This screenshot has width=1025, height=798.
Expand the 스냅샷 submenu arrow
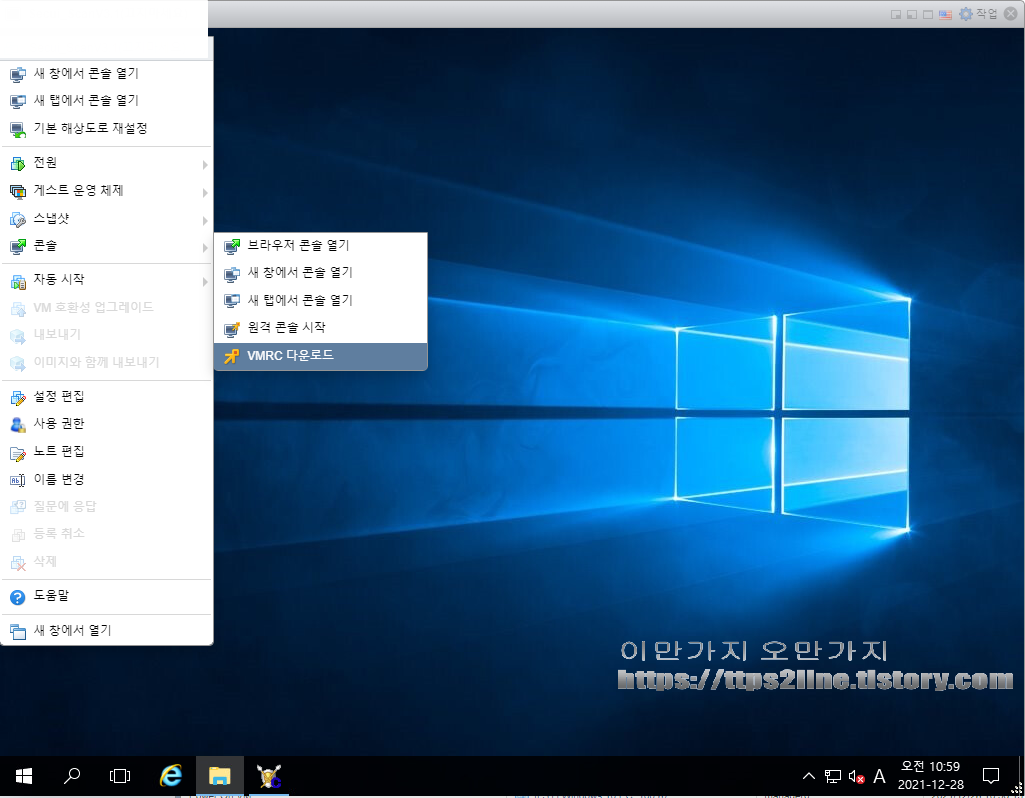click(x=205, y=220)
